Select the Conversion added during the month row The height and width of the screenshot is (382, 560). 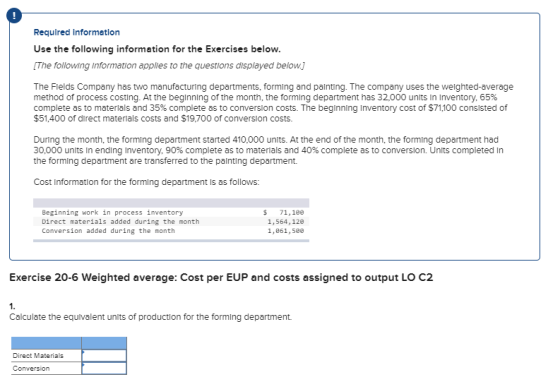[x=171, y=231]
